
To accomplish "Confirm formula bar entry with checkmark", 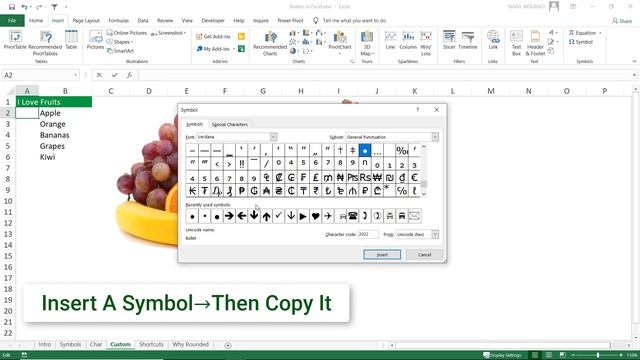I will tap(115, 75).
